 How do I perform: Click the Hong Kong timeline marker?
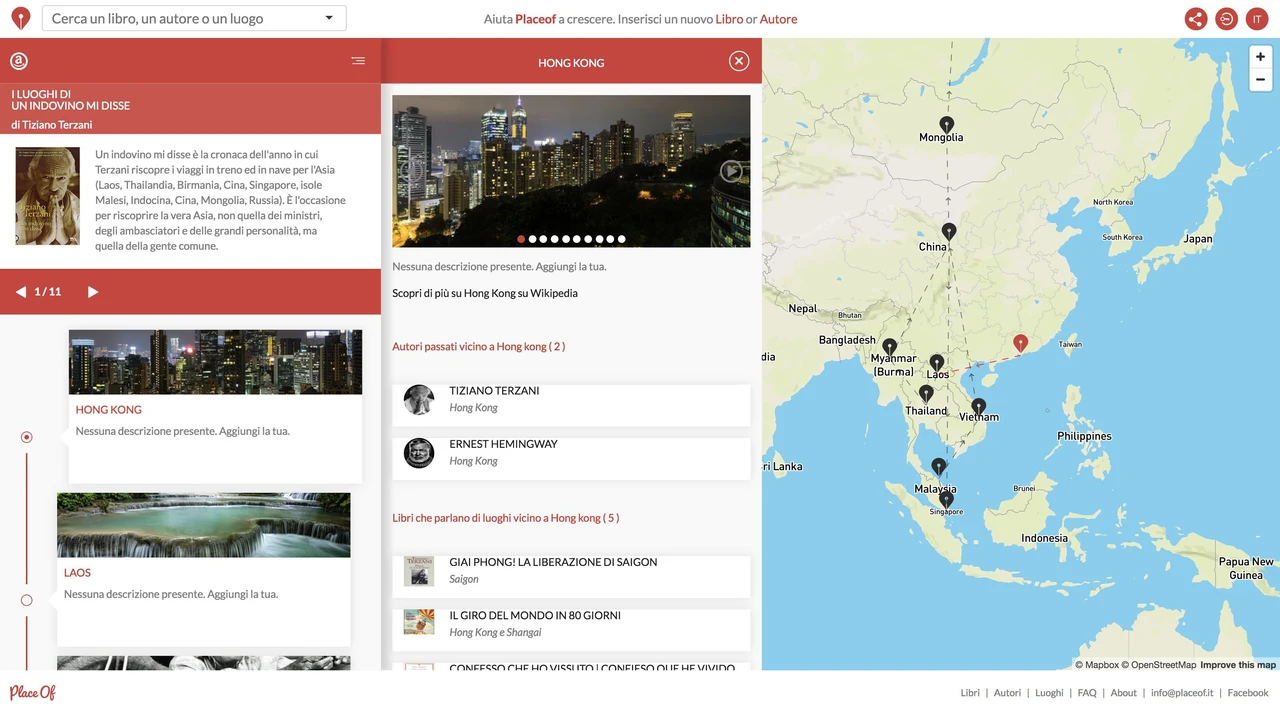pos(27,437)
